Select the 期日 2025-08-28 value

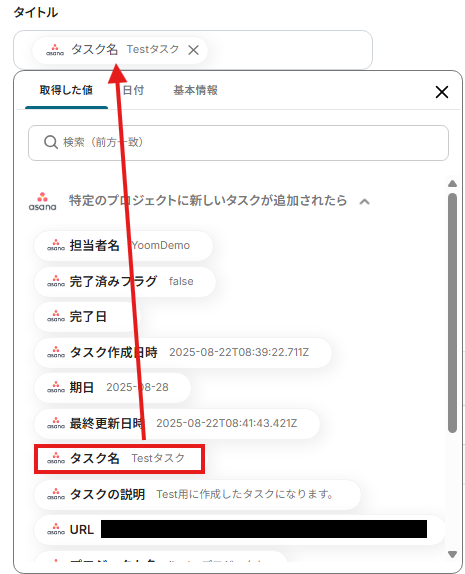[112, 388]
